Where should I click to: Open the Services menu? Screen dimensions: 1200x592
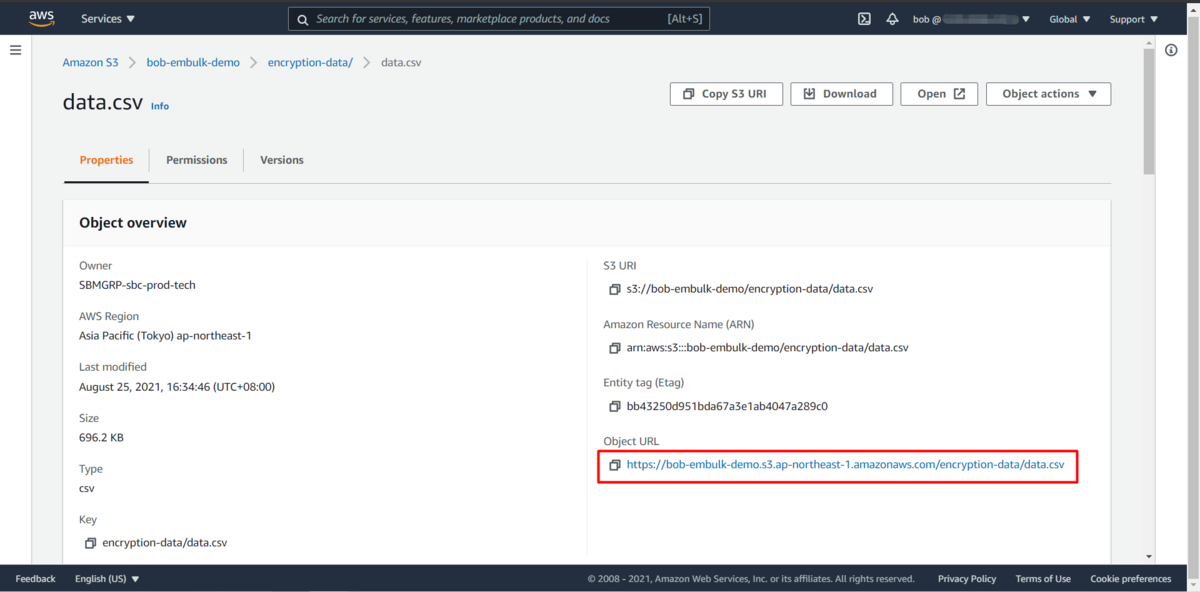(108, 19)
